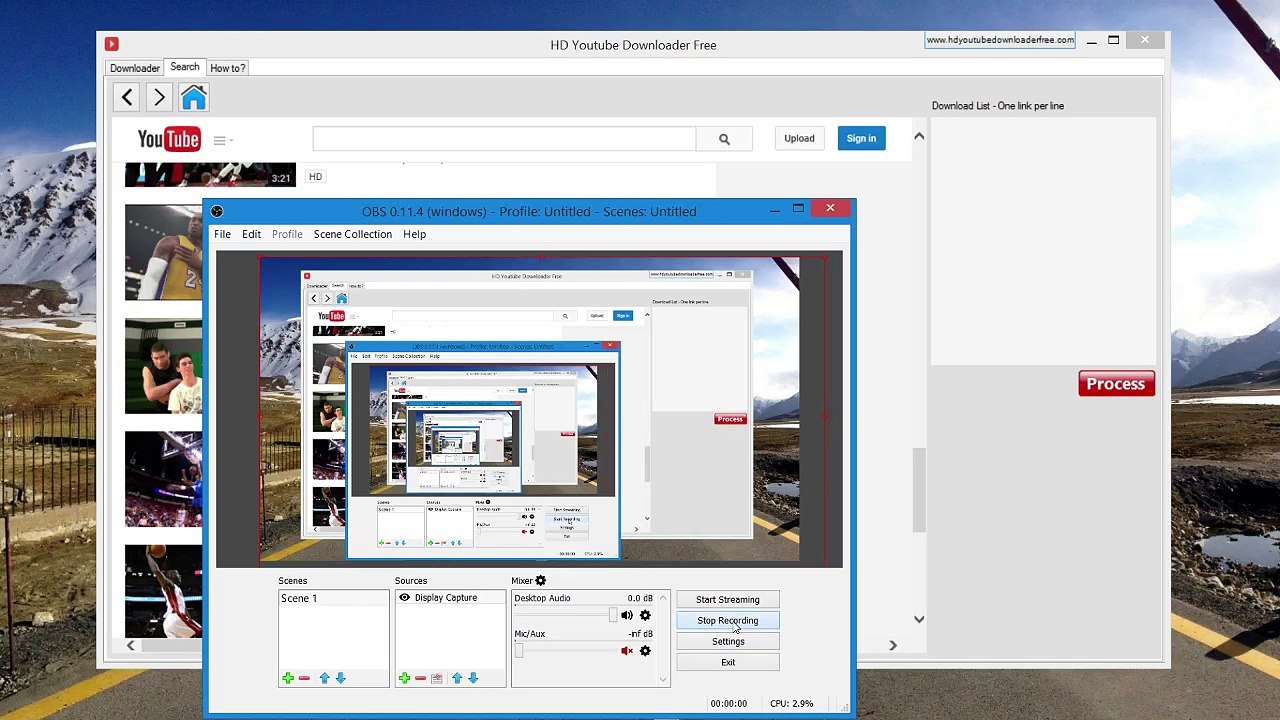Click the YouTube logo
This screenshot has width=1280, height=720.
pos(169,139)
